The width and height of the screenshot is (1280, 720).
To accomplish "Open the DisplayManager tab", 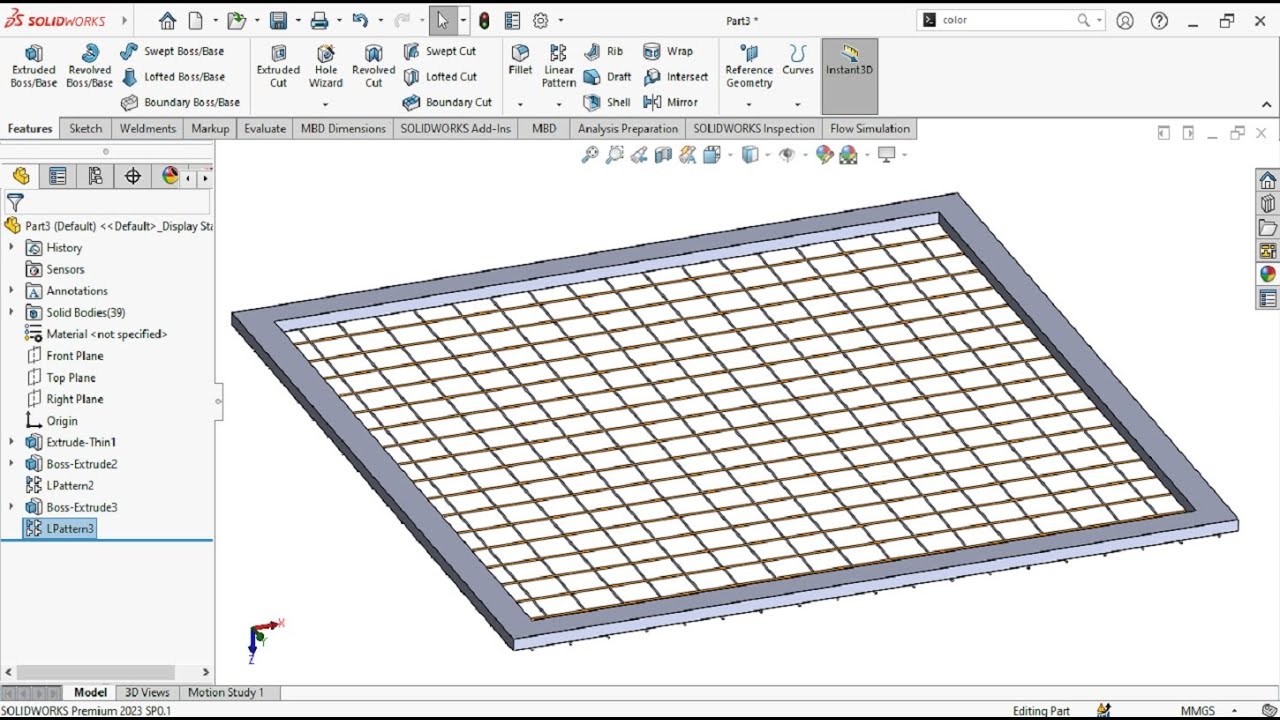I will click(169, 176).
